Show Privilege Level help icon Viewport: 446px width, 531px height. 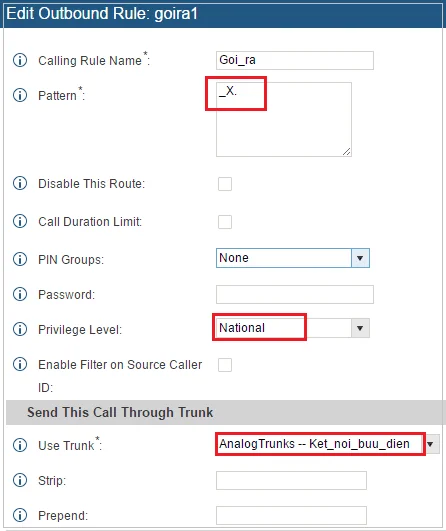pos(20,329)
